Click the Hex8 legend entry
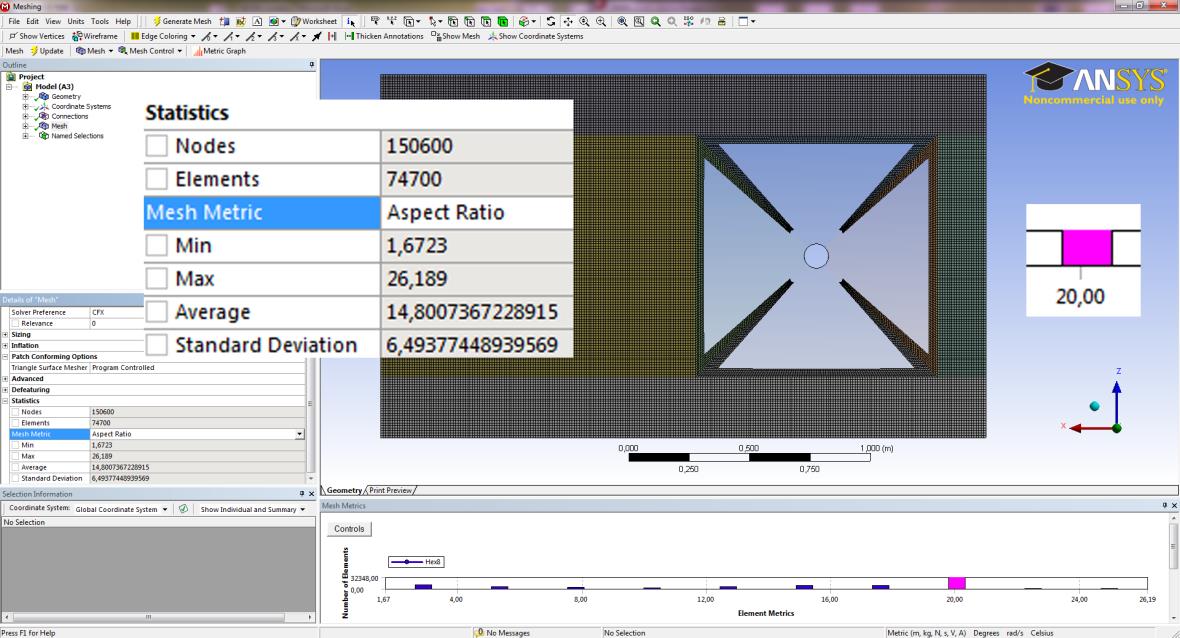This screenshot has height=638, width=1180. point(415,562)
